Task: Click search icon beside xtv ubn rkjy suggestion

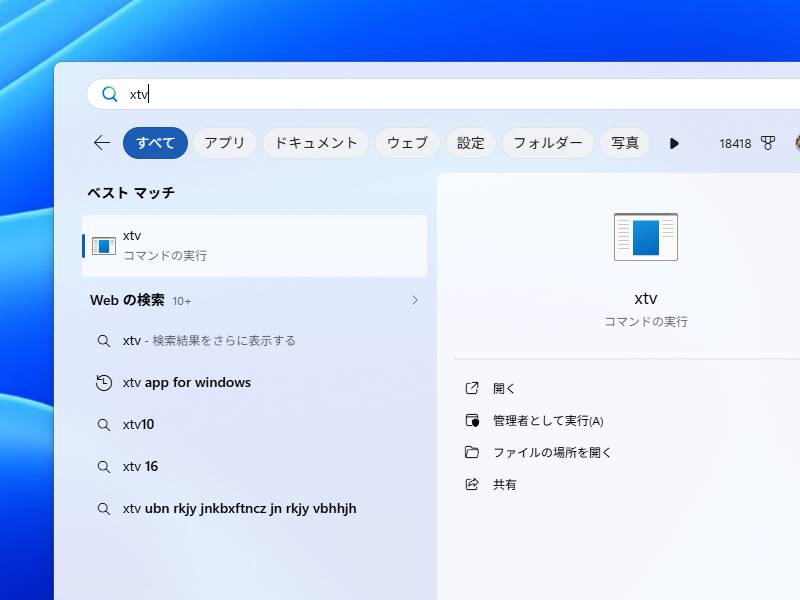Action: 104,509
